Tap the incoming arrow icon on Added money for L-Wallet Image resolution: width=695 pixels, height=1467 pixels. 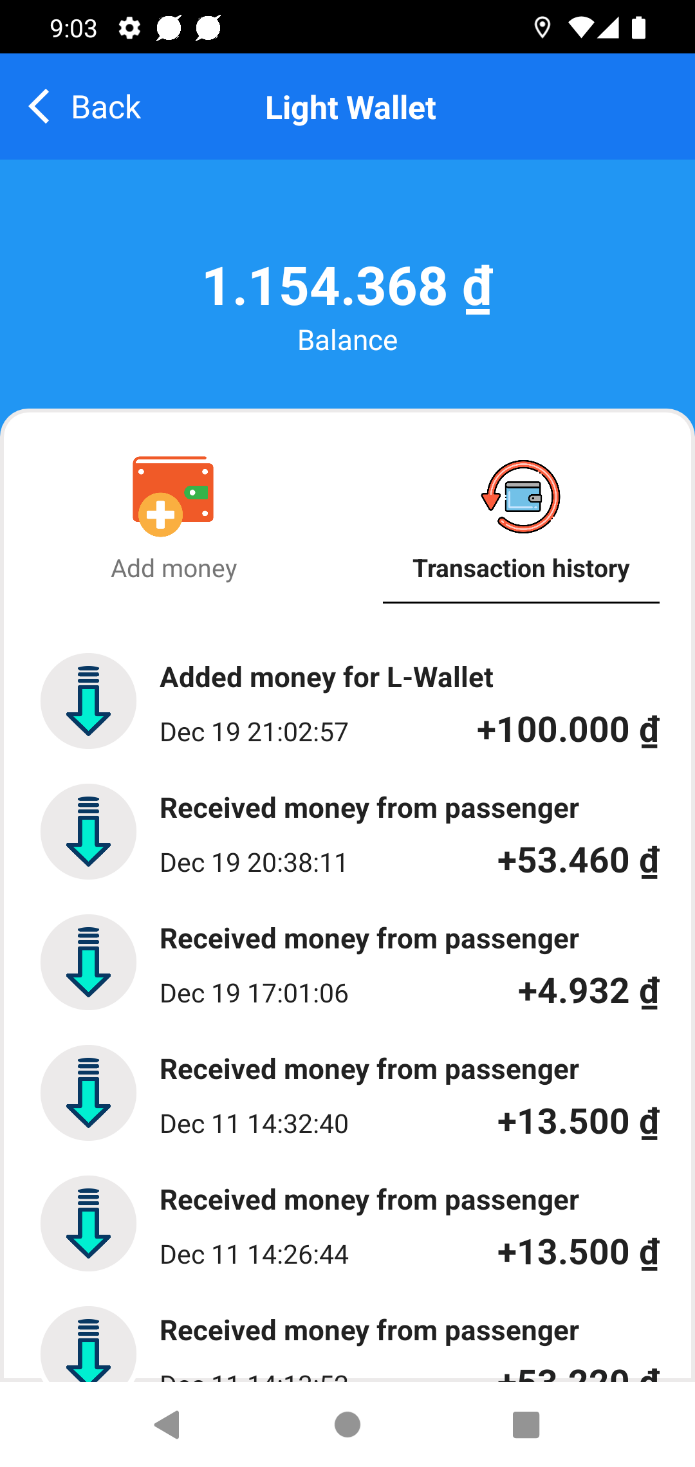point(88,700)
